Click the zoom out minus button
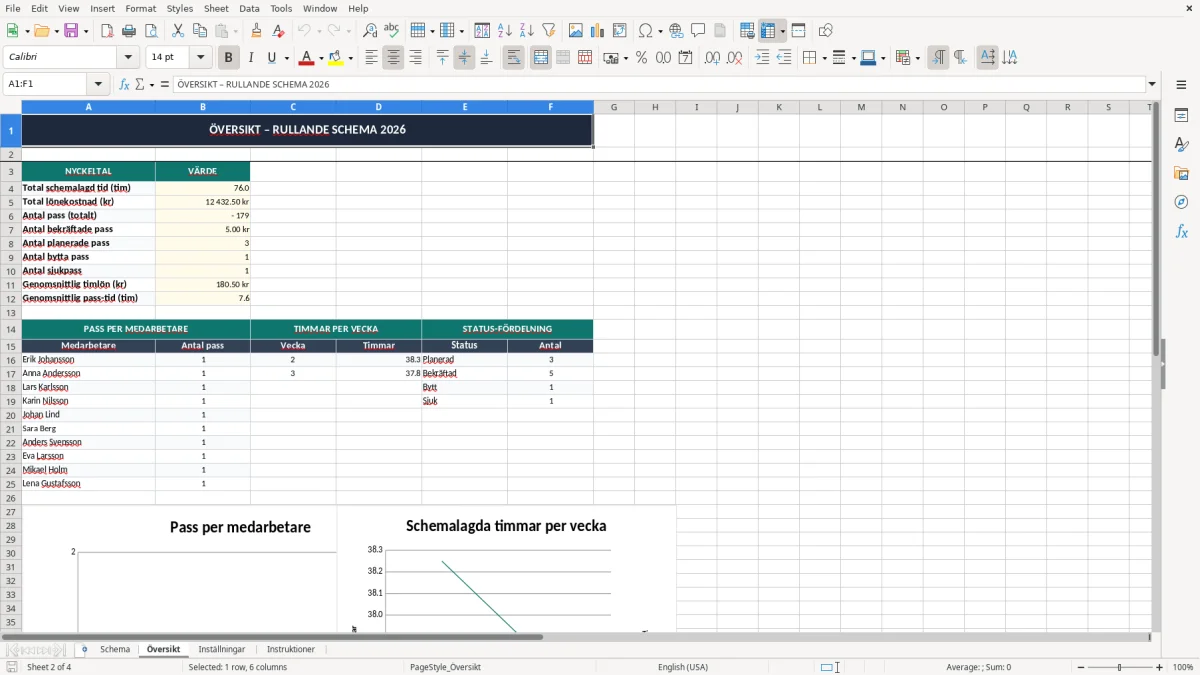 (x=1081, y=667)
